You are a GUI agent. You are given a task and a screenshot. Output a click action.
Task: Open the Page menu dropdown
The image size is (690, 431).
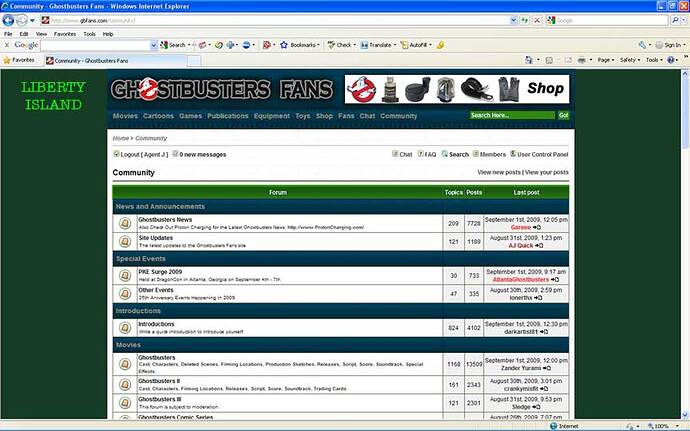click(606, 60)
